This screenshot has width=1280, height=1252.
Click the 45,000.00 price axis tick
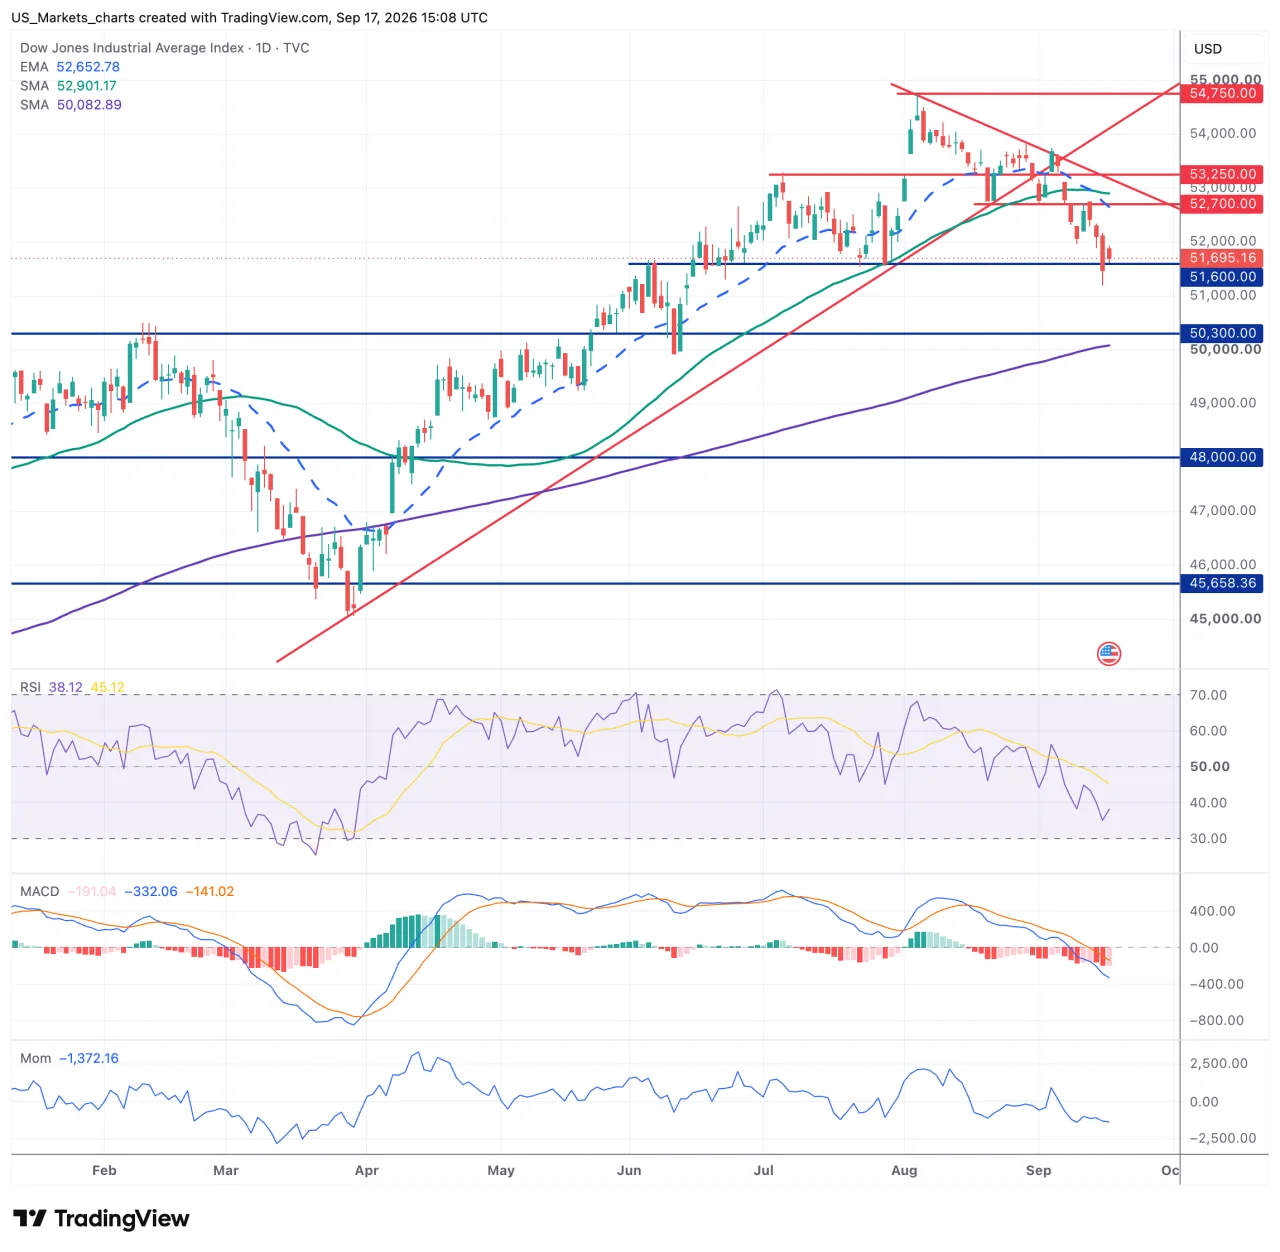pyautogui.click(x=1225, y=619)
